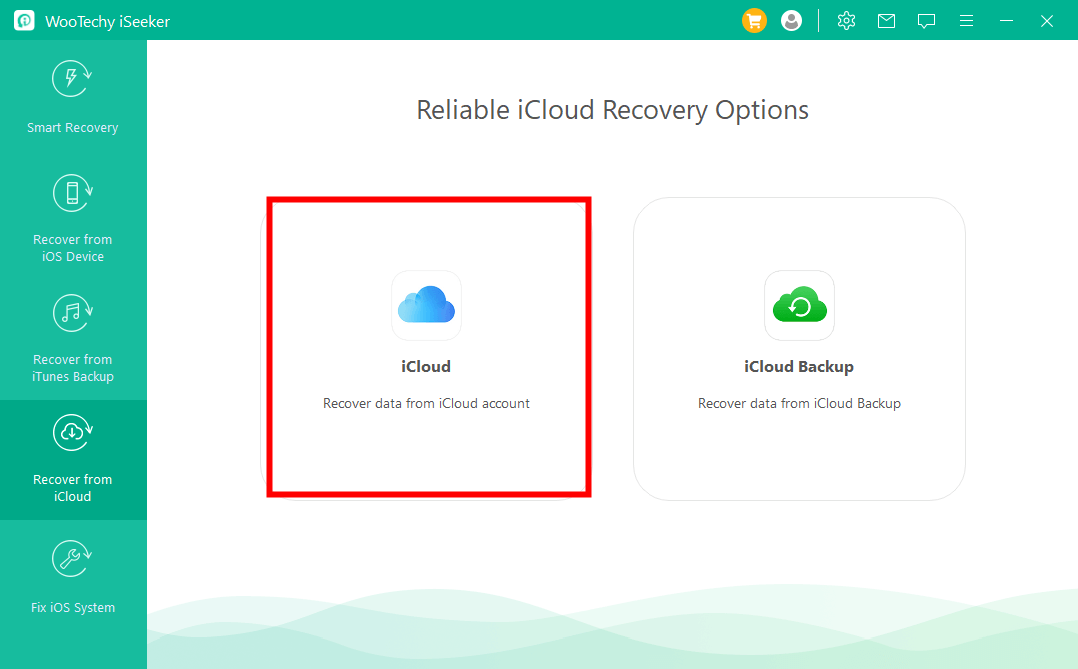Select the bold iCloud Backup card title

[799, 367]
